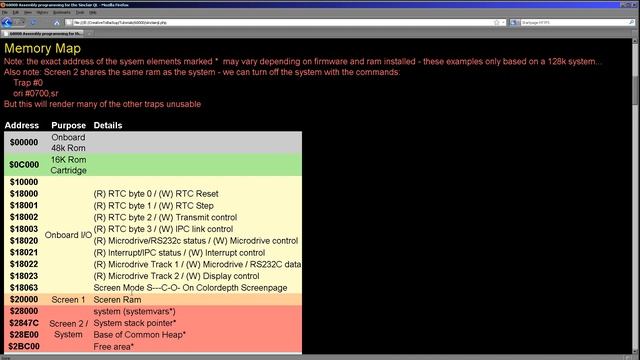Image resolution: width=640 pixels, height=360 pixels.
Task: Click the Memory Map heading
Action: 42,48
